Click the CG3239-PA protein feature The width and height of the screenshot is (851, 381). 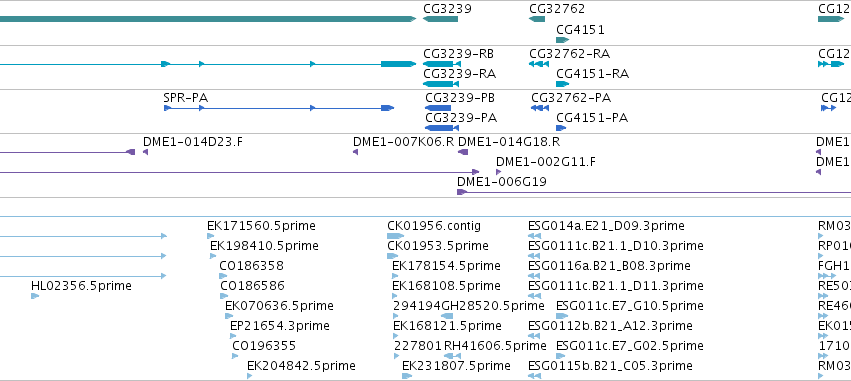point(442,128)
